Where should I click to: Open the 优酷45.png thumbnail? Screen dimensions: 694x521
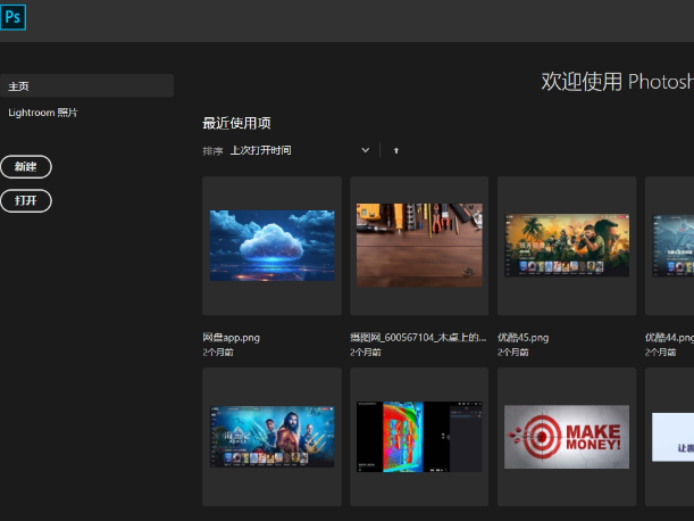(567, 246)
